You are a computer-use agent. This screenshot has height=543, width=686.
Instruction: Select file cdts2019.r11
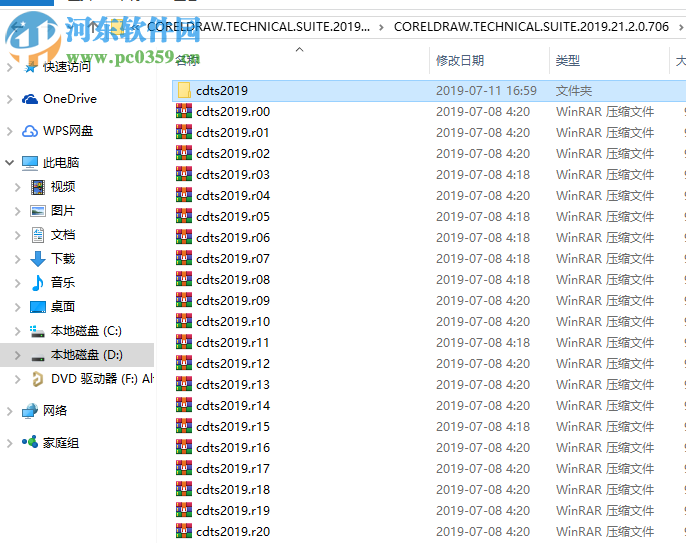pyautogui.click(x=232, y=343)
